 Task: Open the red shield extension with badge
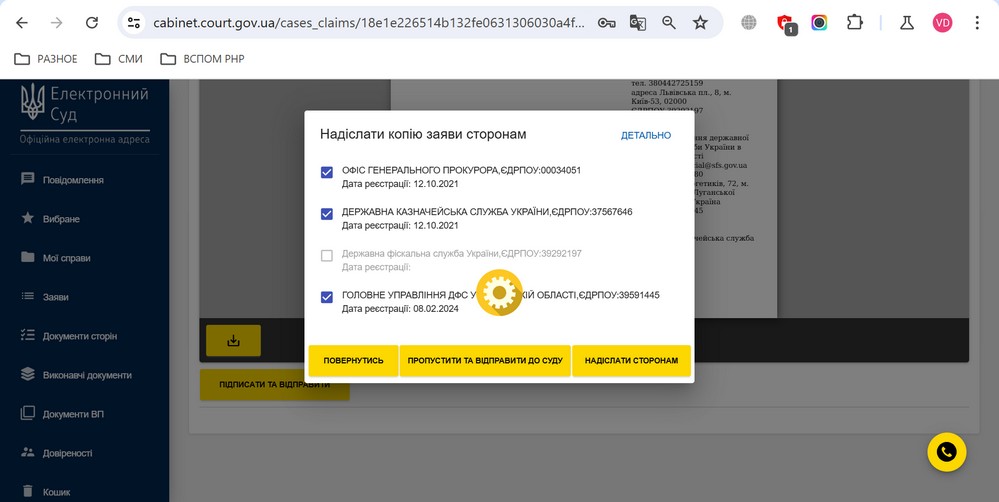pyautogui.click(x=786, y=24)
